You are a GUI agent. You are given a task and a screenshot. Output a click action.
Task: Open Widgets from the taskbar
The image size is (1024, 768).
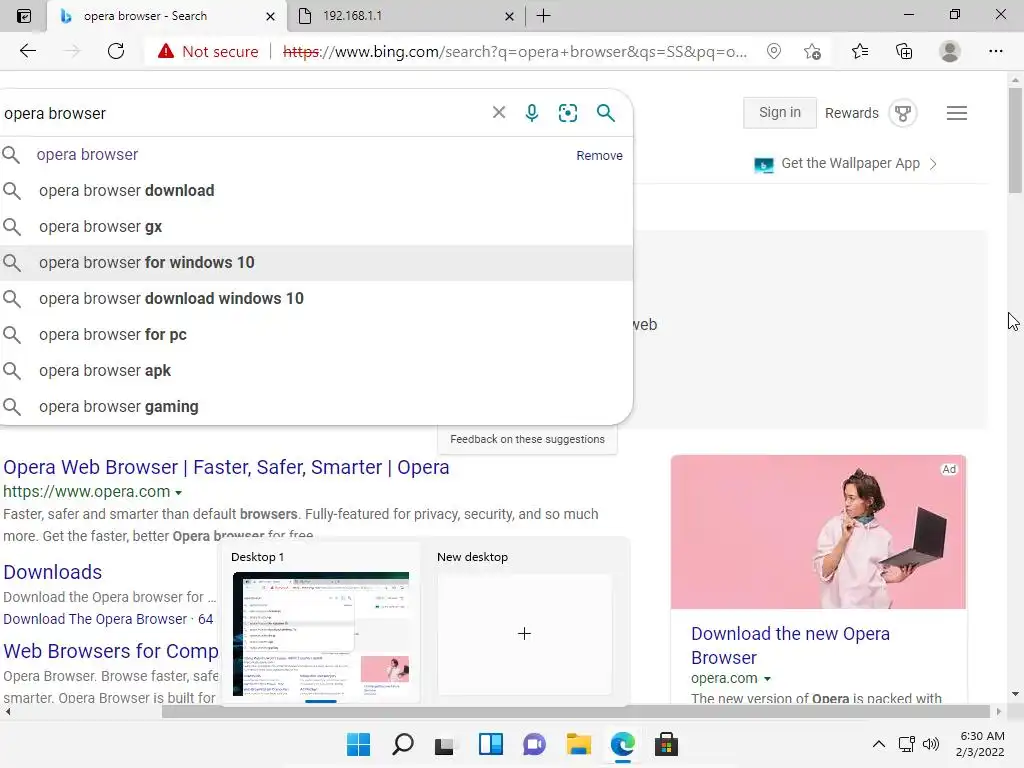(x=490, y=744)
